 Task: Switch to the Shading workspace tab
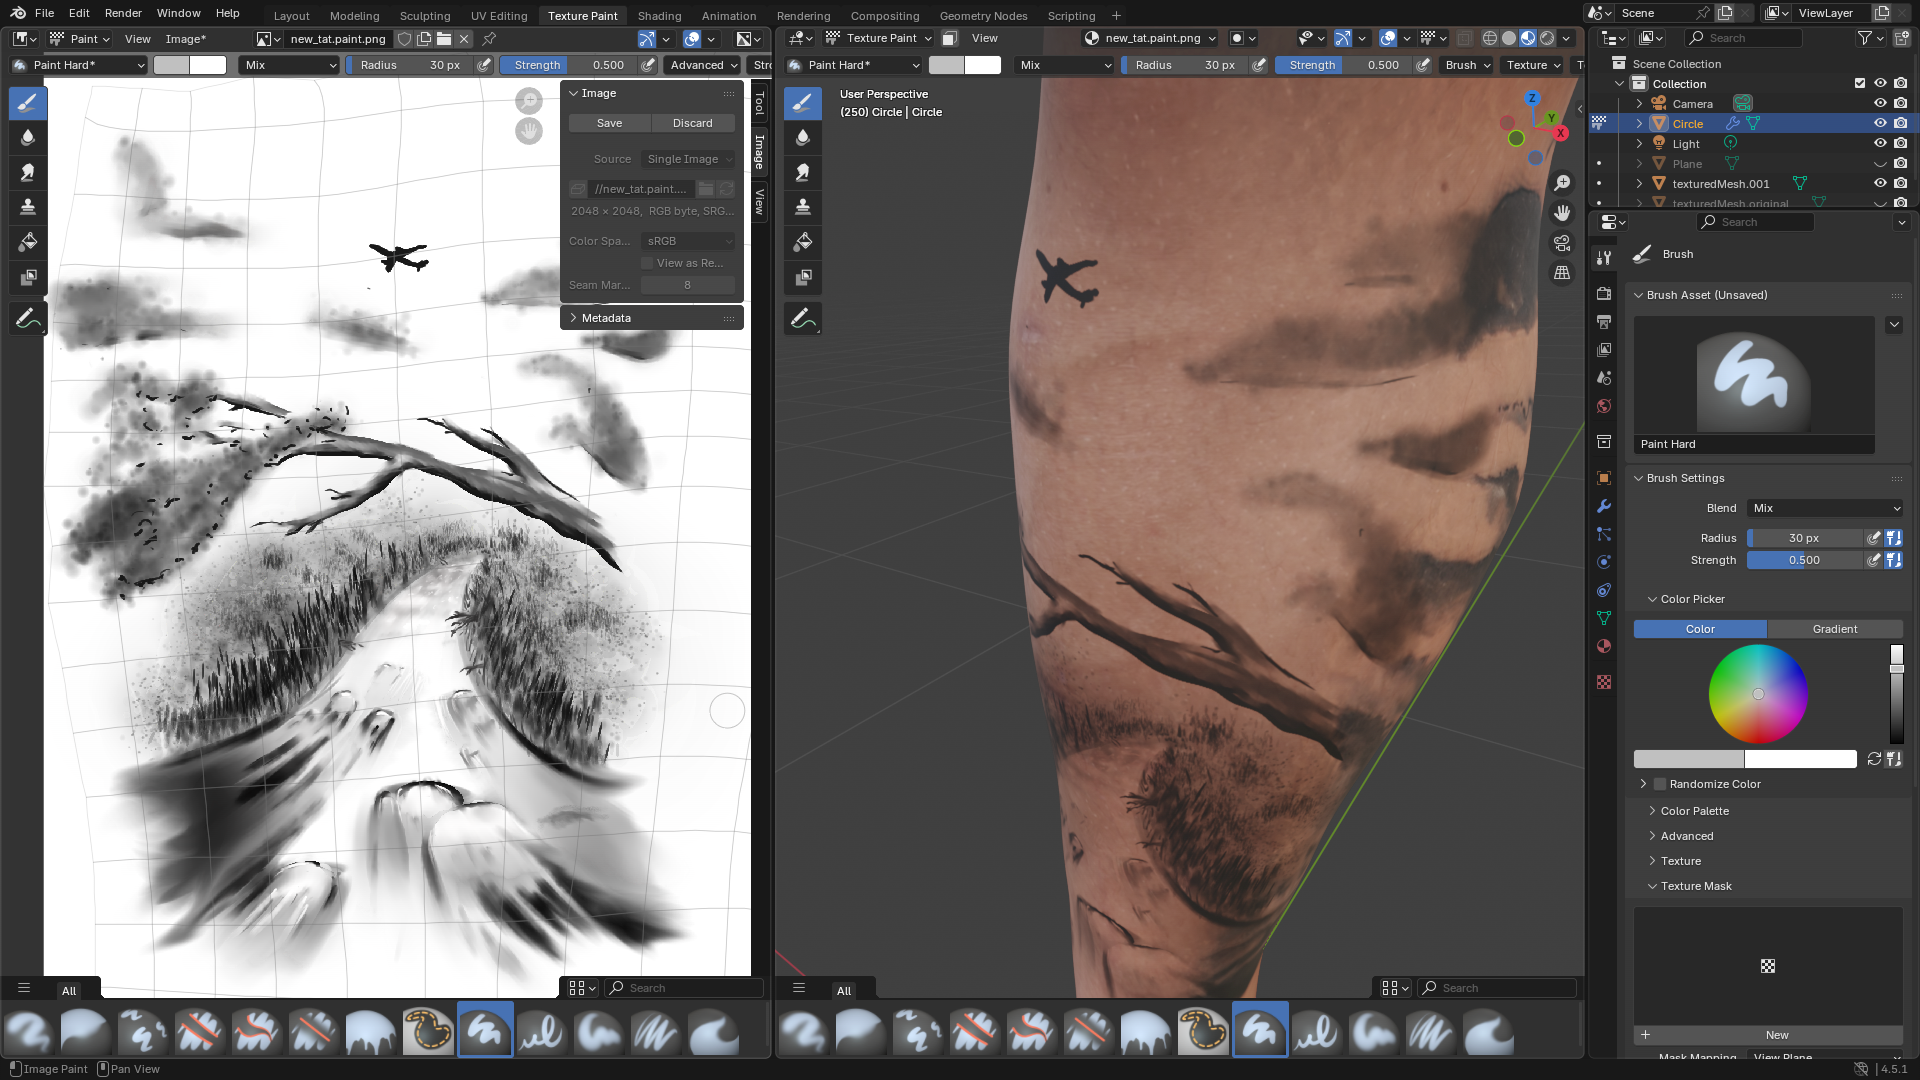(659, 16)
